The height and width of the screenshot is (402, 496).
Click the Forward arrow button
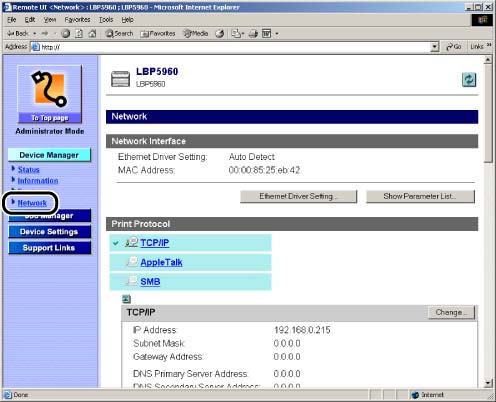(x=45, y=33)
